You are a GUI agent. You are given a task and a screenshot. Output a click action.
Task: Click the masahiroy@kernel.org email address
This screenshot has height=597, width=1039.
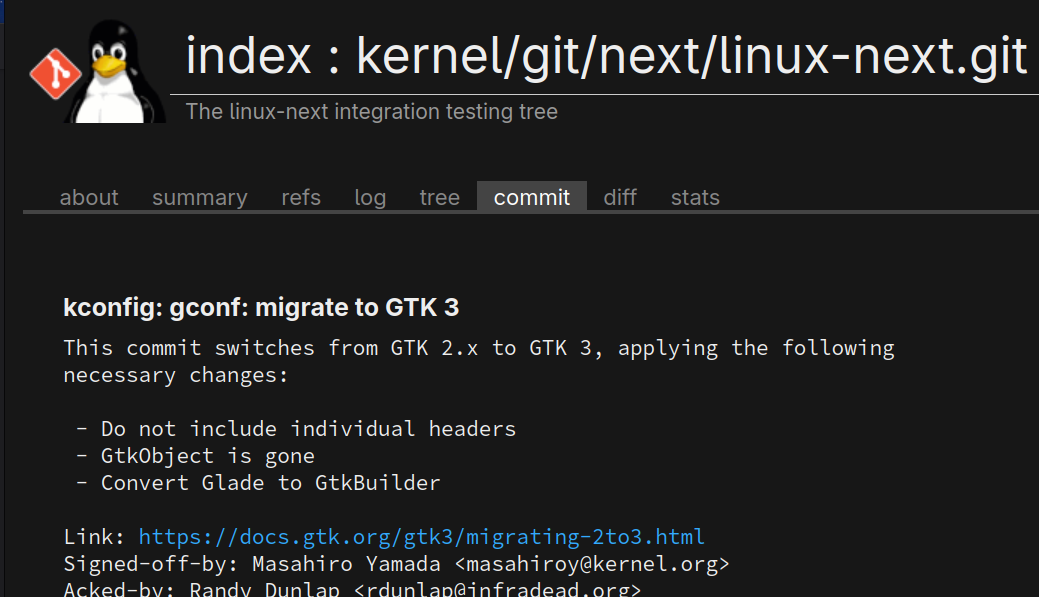point(592,564)
